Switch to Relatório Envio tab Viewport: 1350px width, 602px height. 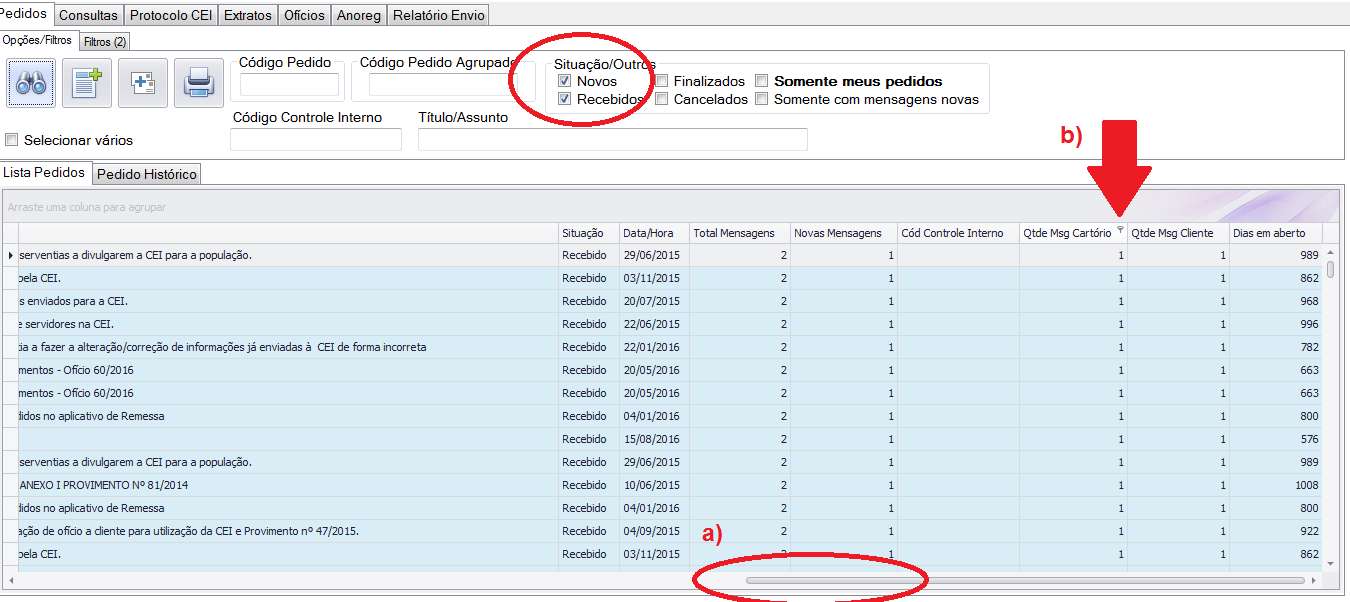point(439,15)
